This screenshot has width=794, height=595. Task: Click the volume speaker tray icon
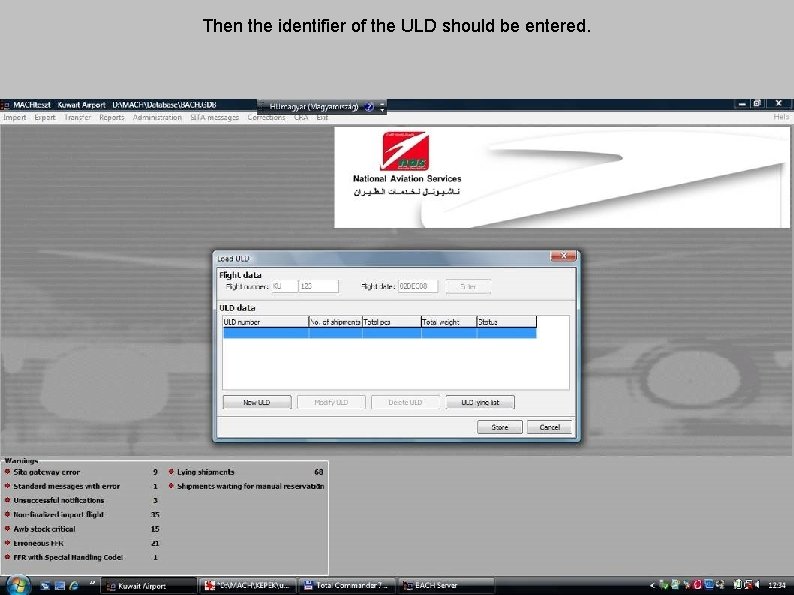pos(757,585)
